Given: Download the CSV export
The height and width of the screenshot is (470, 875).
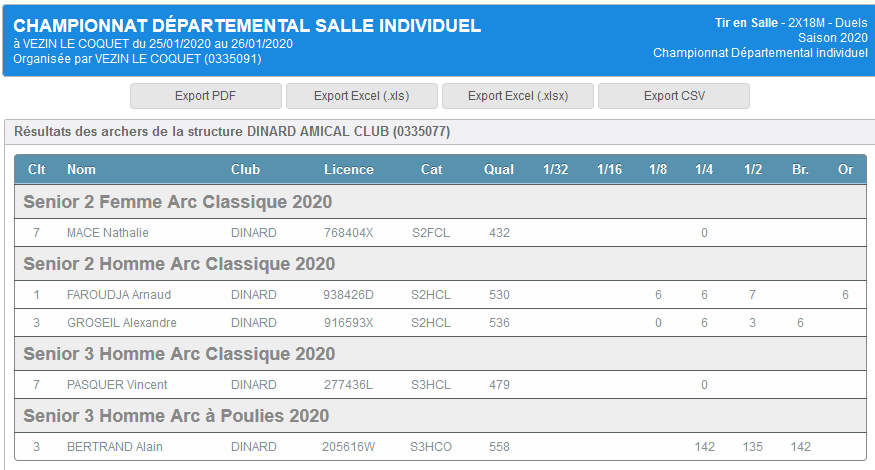Looking at the screenshot, I should [x=674, y=96].
